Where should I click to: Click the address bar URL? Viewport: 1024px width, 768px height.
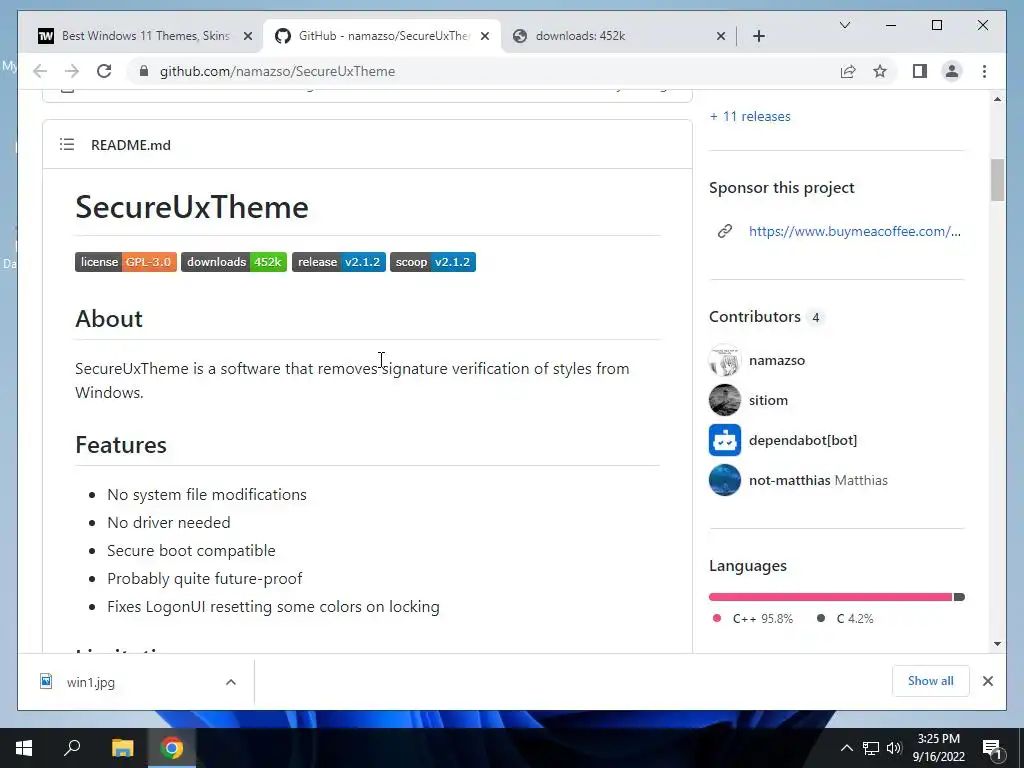(277, 71)
